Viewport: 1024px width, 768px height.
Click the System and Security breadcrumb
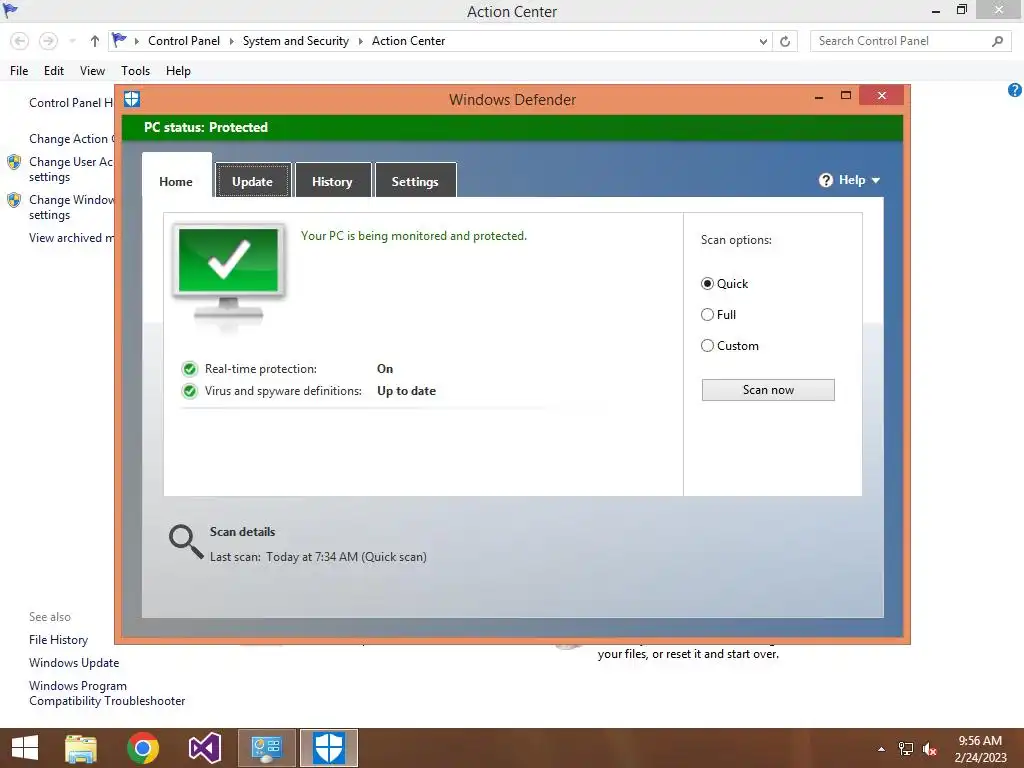pos(296,41)
